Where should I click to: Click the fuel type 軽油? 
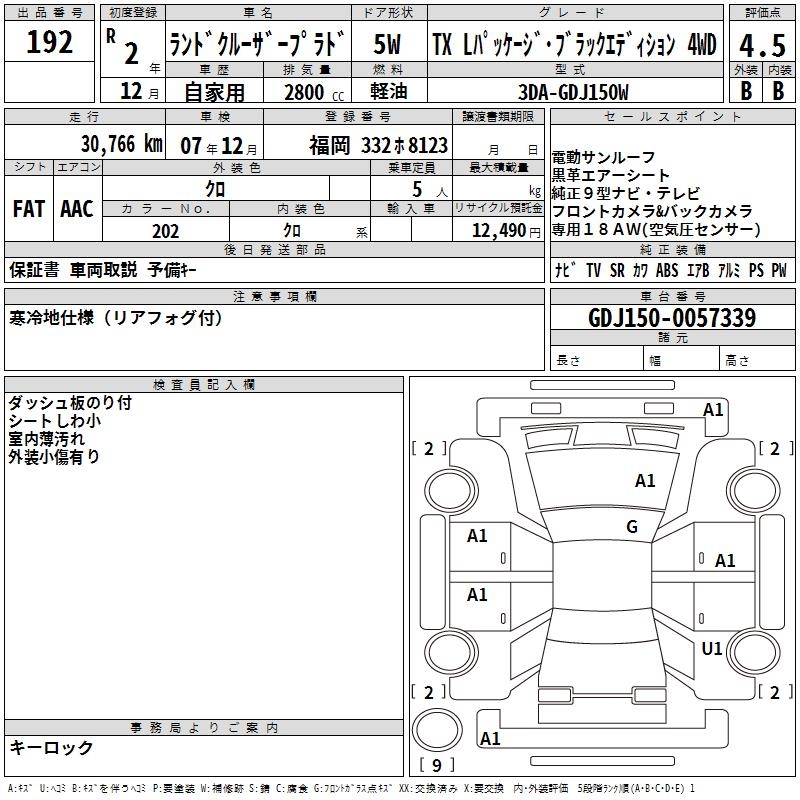tap(388, 91)
